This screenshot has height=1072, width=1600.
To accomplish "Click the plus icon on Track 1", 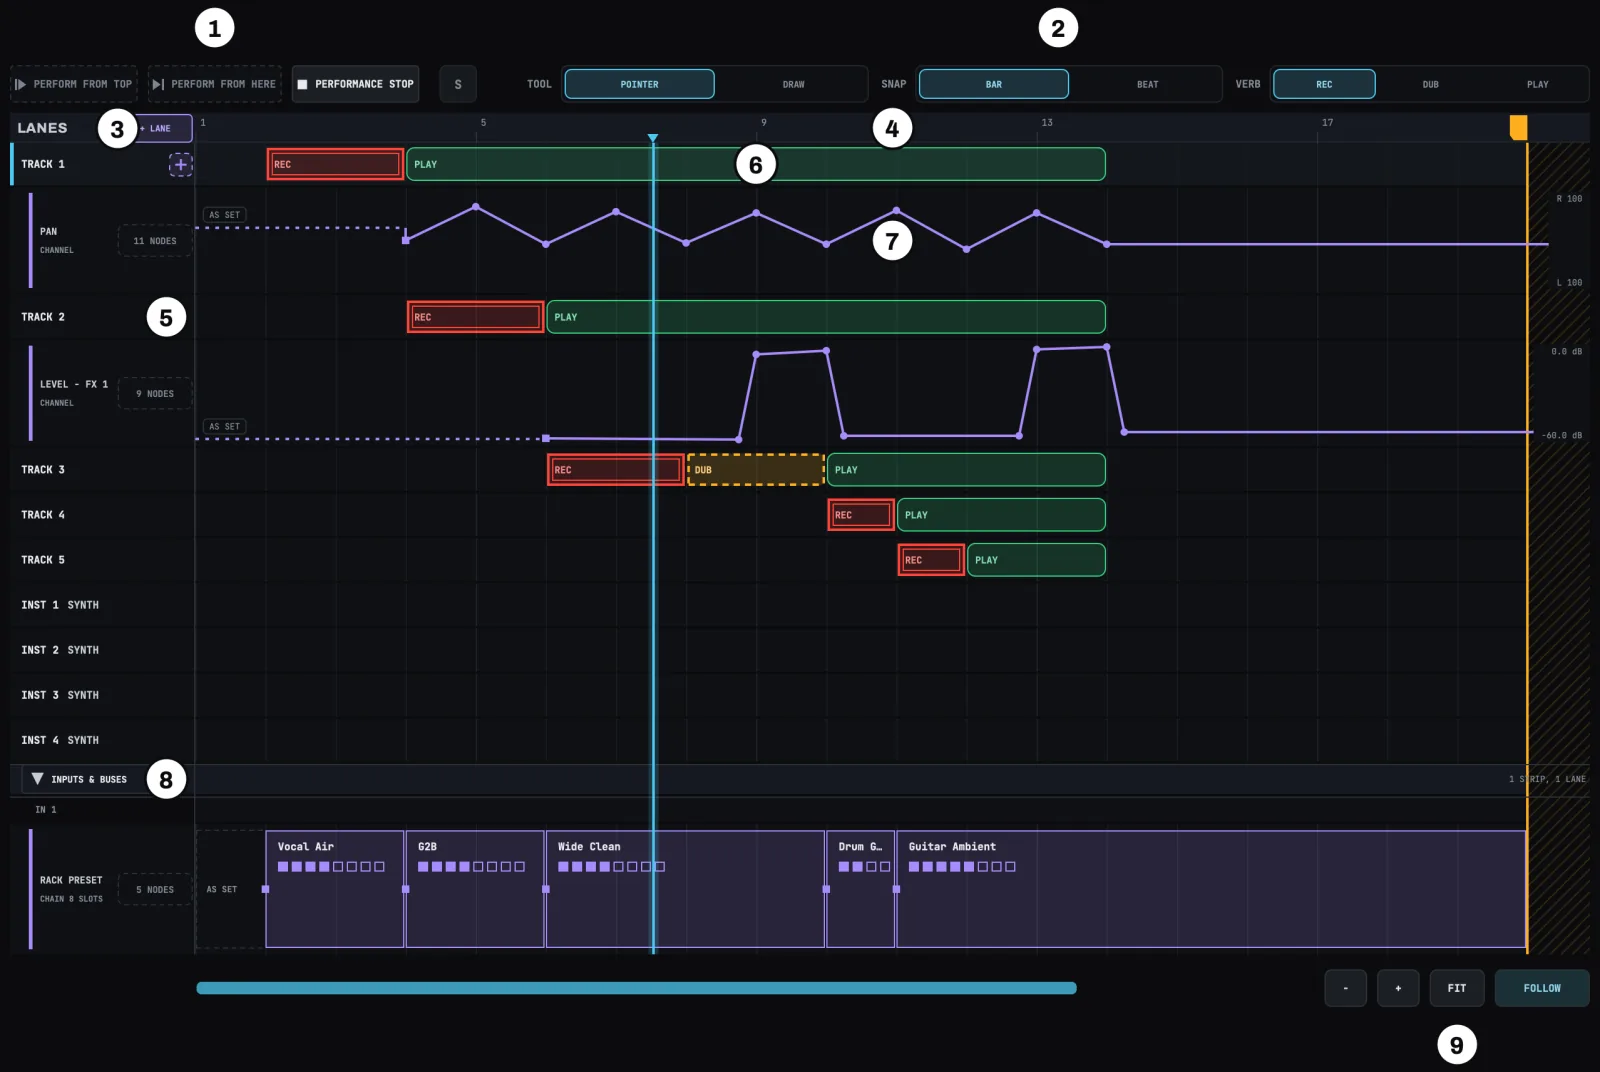I will (x=180, y=164).
